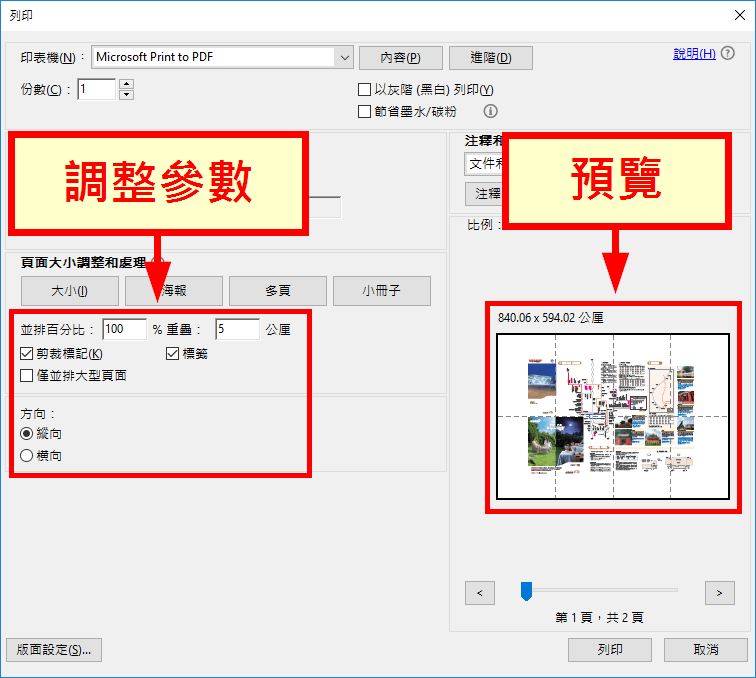
Task: Click the ink saving info icon
Action: [x=490, y=111]
